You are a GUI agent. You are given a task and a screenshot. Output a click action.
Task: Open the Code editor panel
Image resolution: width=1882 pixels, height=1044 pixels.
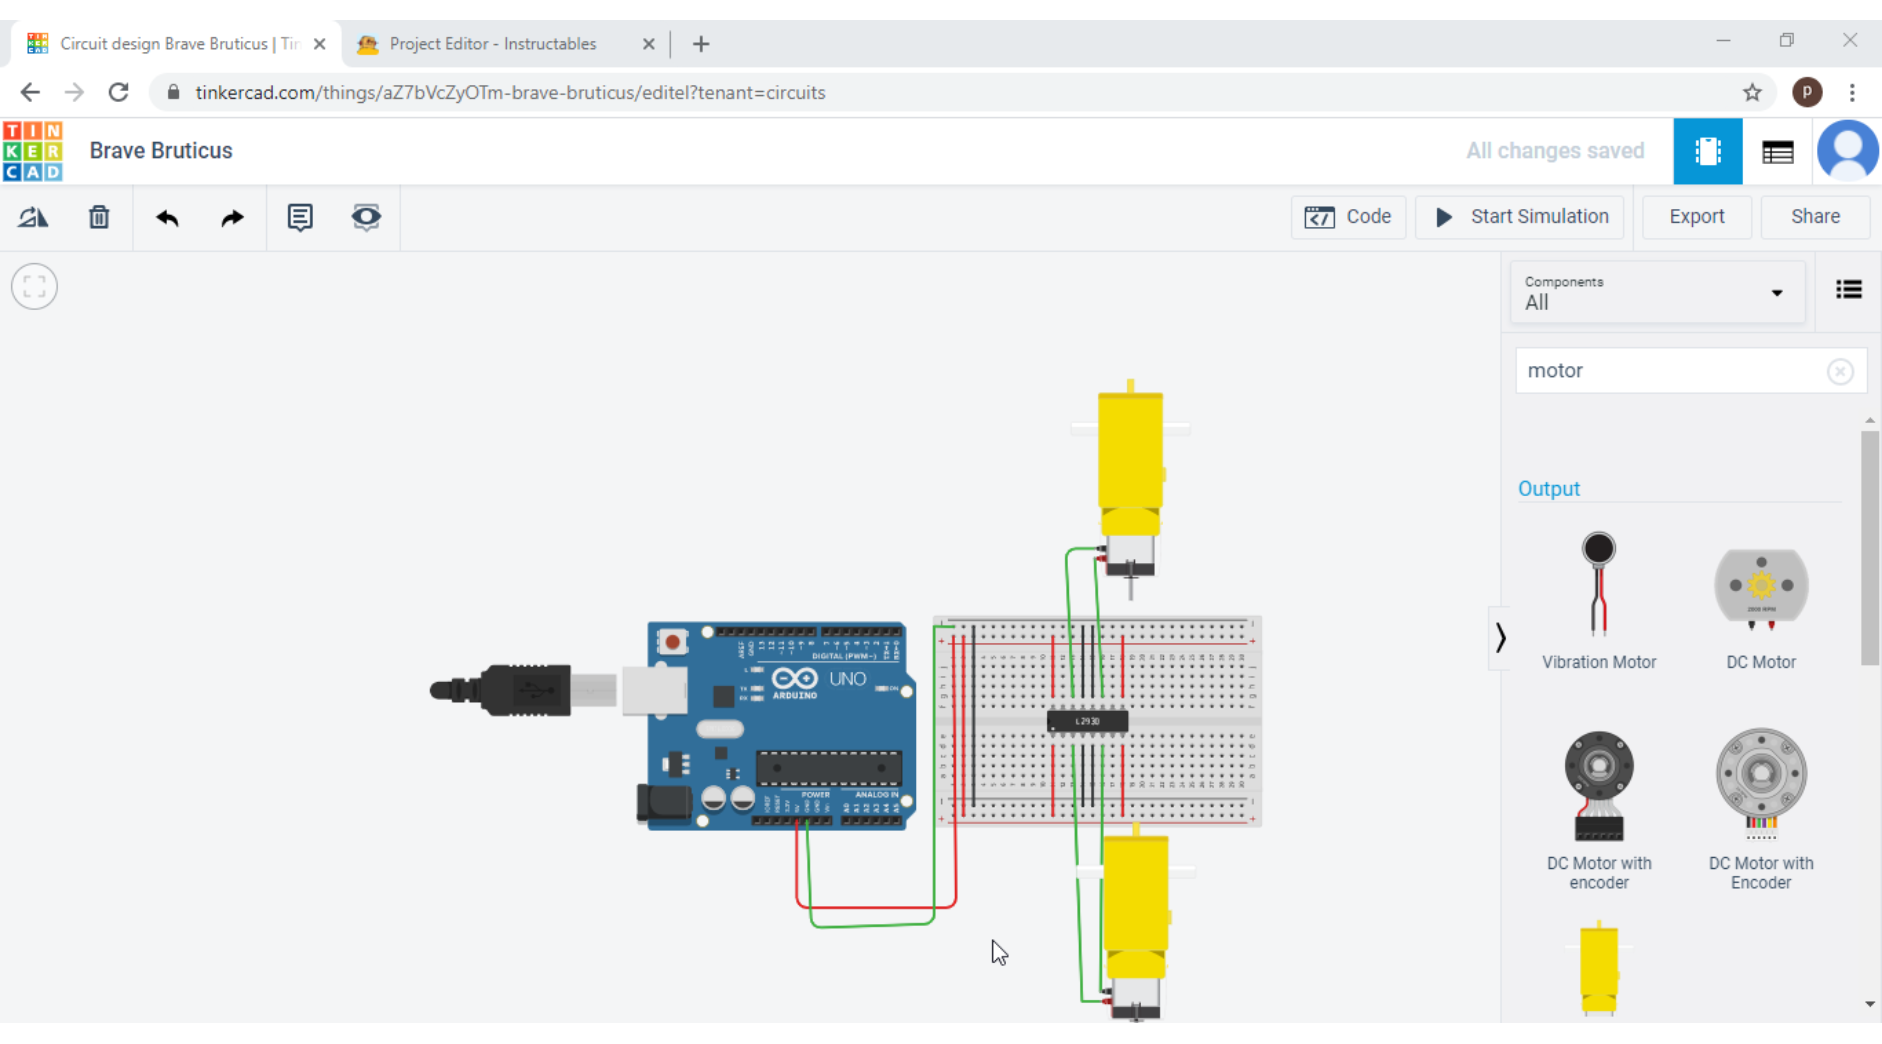point(1348,217)
